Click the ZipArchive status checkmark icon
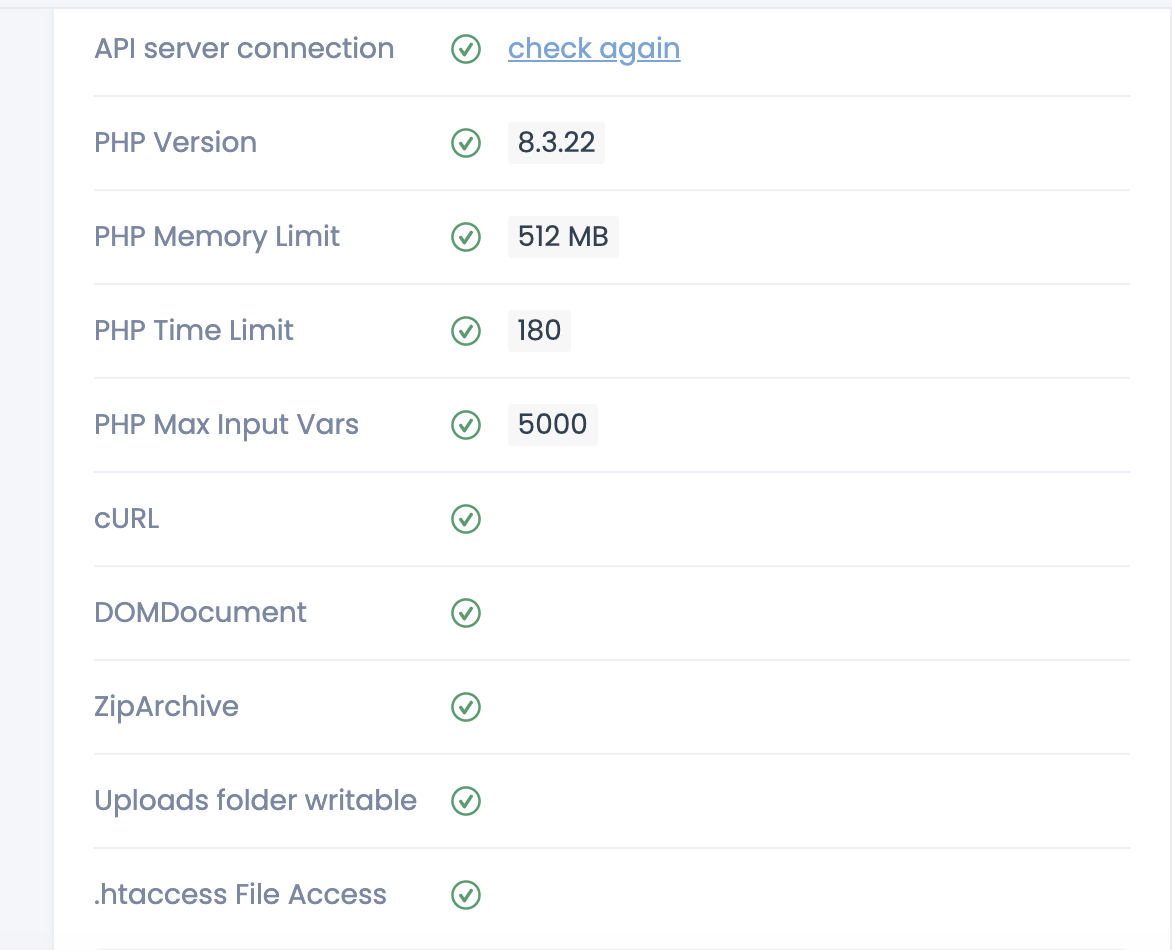Viewport: 1172px width, 950px height. click(466, 707)
